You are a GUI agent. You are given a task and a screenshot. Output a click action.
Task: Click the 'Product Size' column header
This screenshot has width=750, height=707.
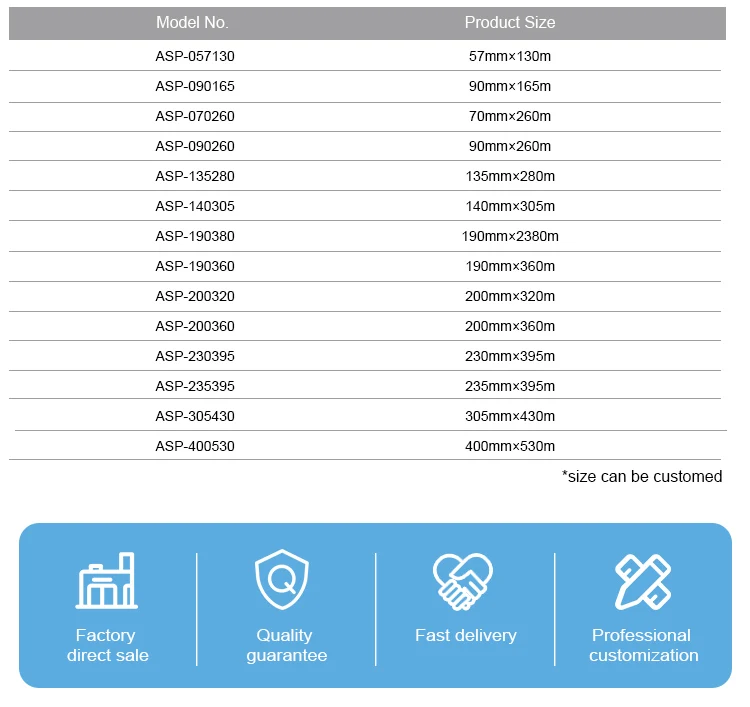[x=510, y=22]
